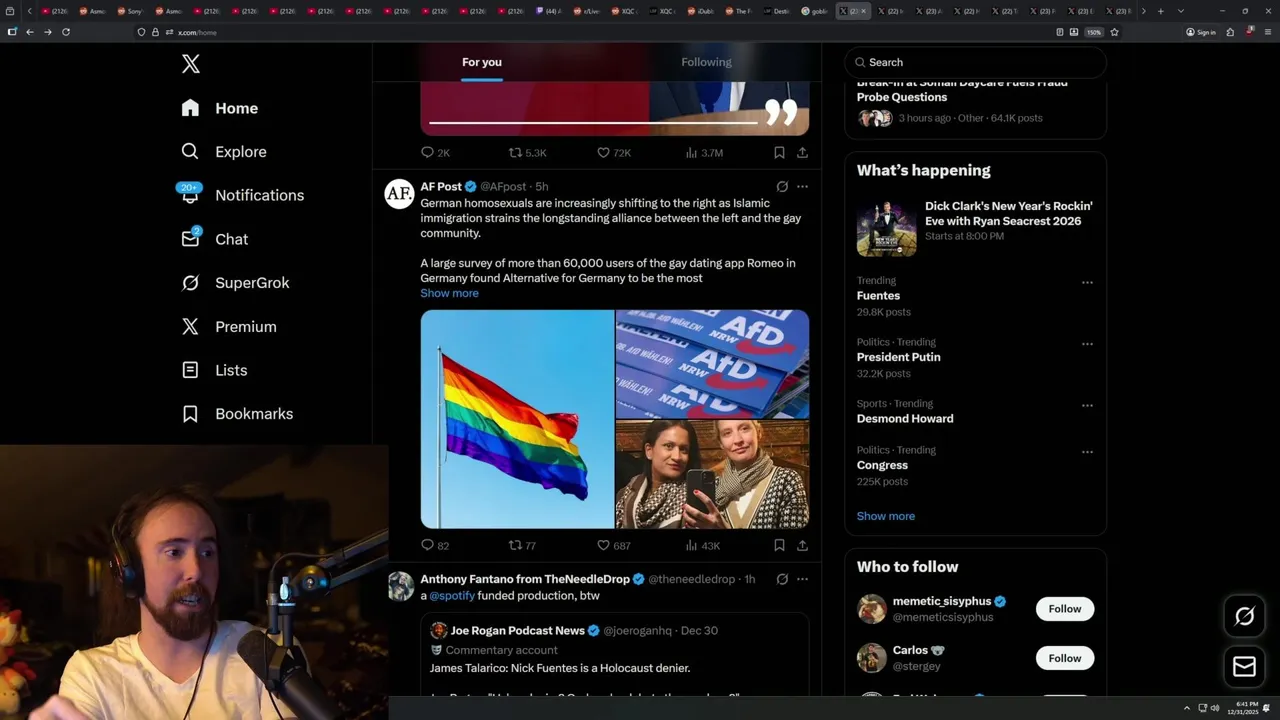Open Grok explain on the AF Post tweet
The height and width of the screenshot is (720, 1280).
pos(782,187)
